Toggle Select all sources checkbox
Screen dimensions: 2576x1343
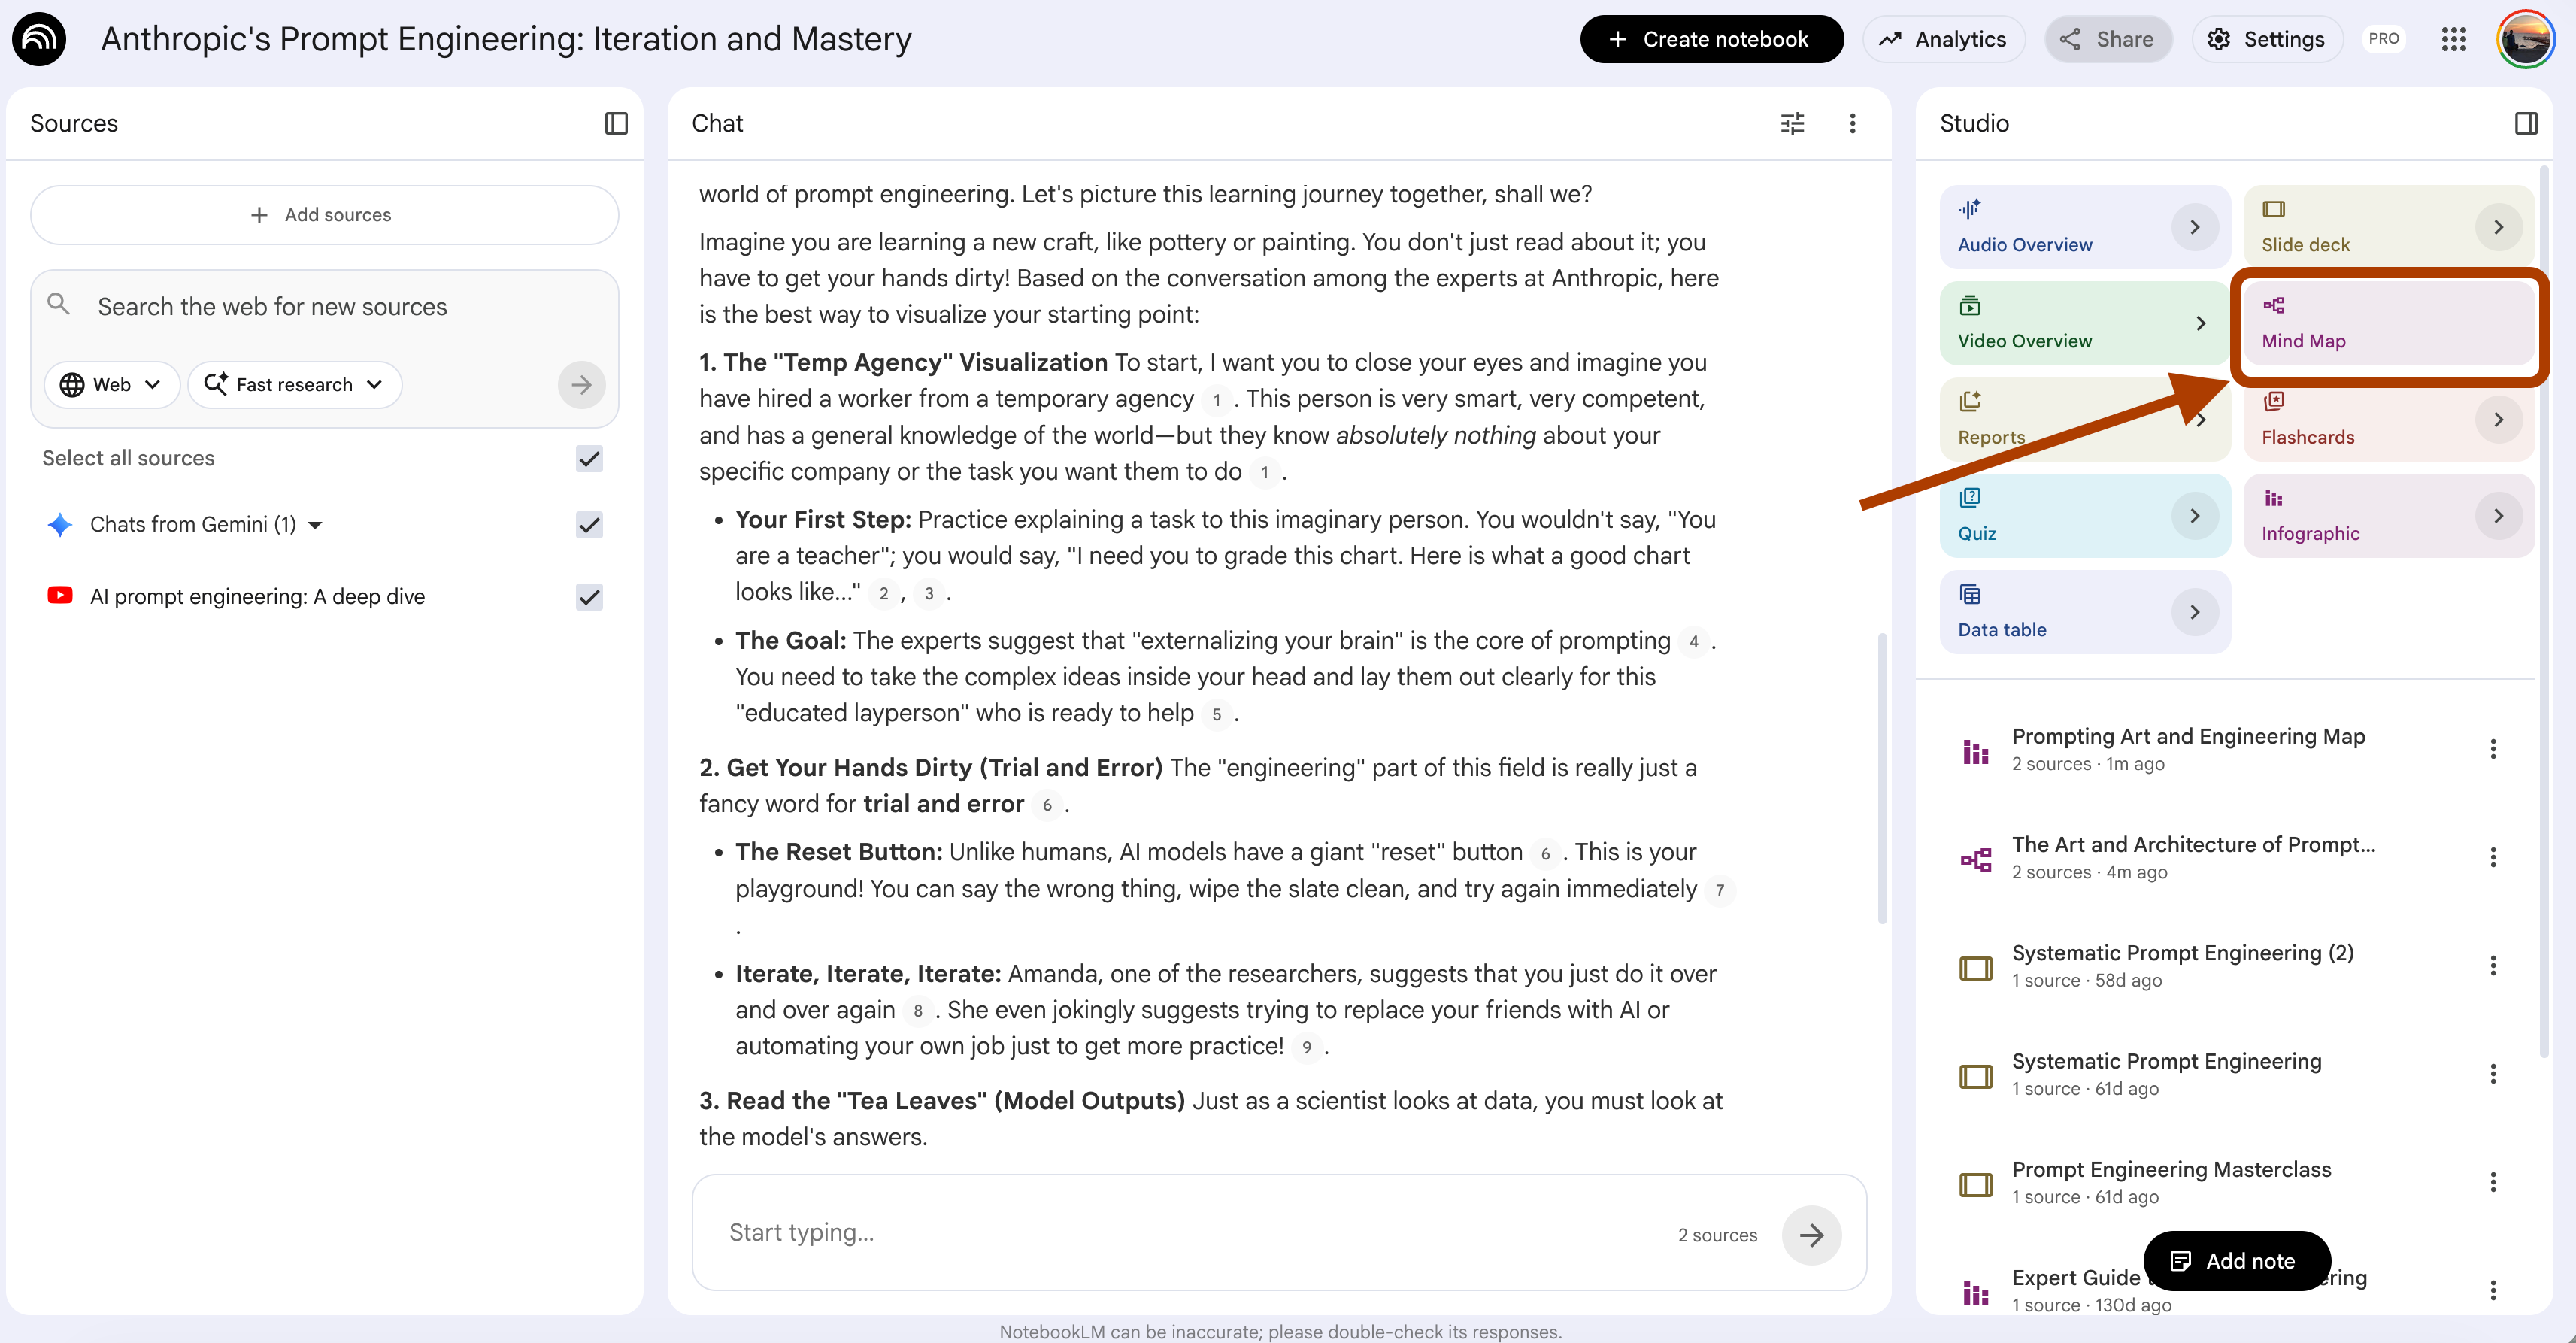coord(589,459)
